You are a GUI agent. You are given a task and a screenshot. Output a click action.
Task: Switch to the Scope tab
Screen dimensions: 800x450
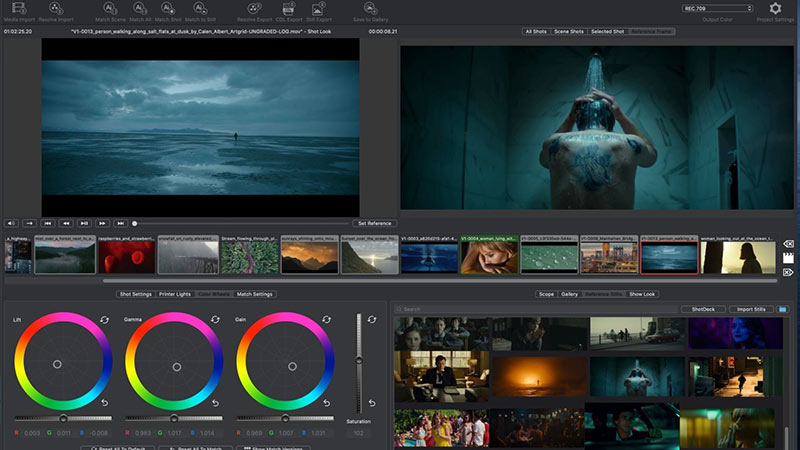pos(546,294)
